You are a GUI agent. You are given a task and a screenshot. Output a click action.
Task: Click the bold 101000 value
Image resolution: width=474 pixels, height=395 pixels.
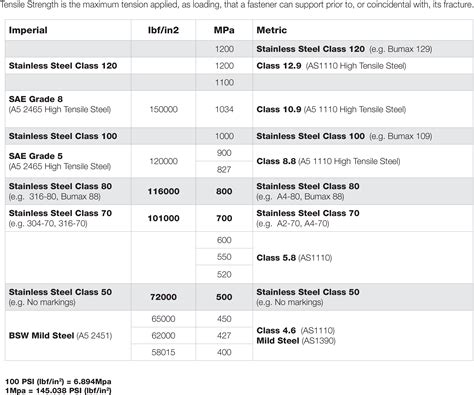pos(163,218)
